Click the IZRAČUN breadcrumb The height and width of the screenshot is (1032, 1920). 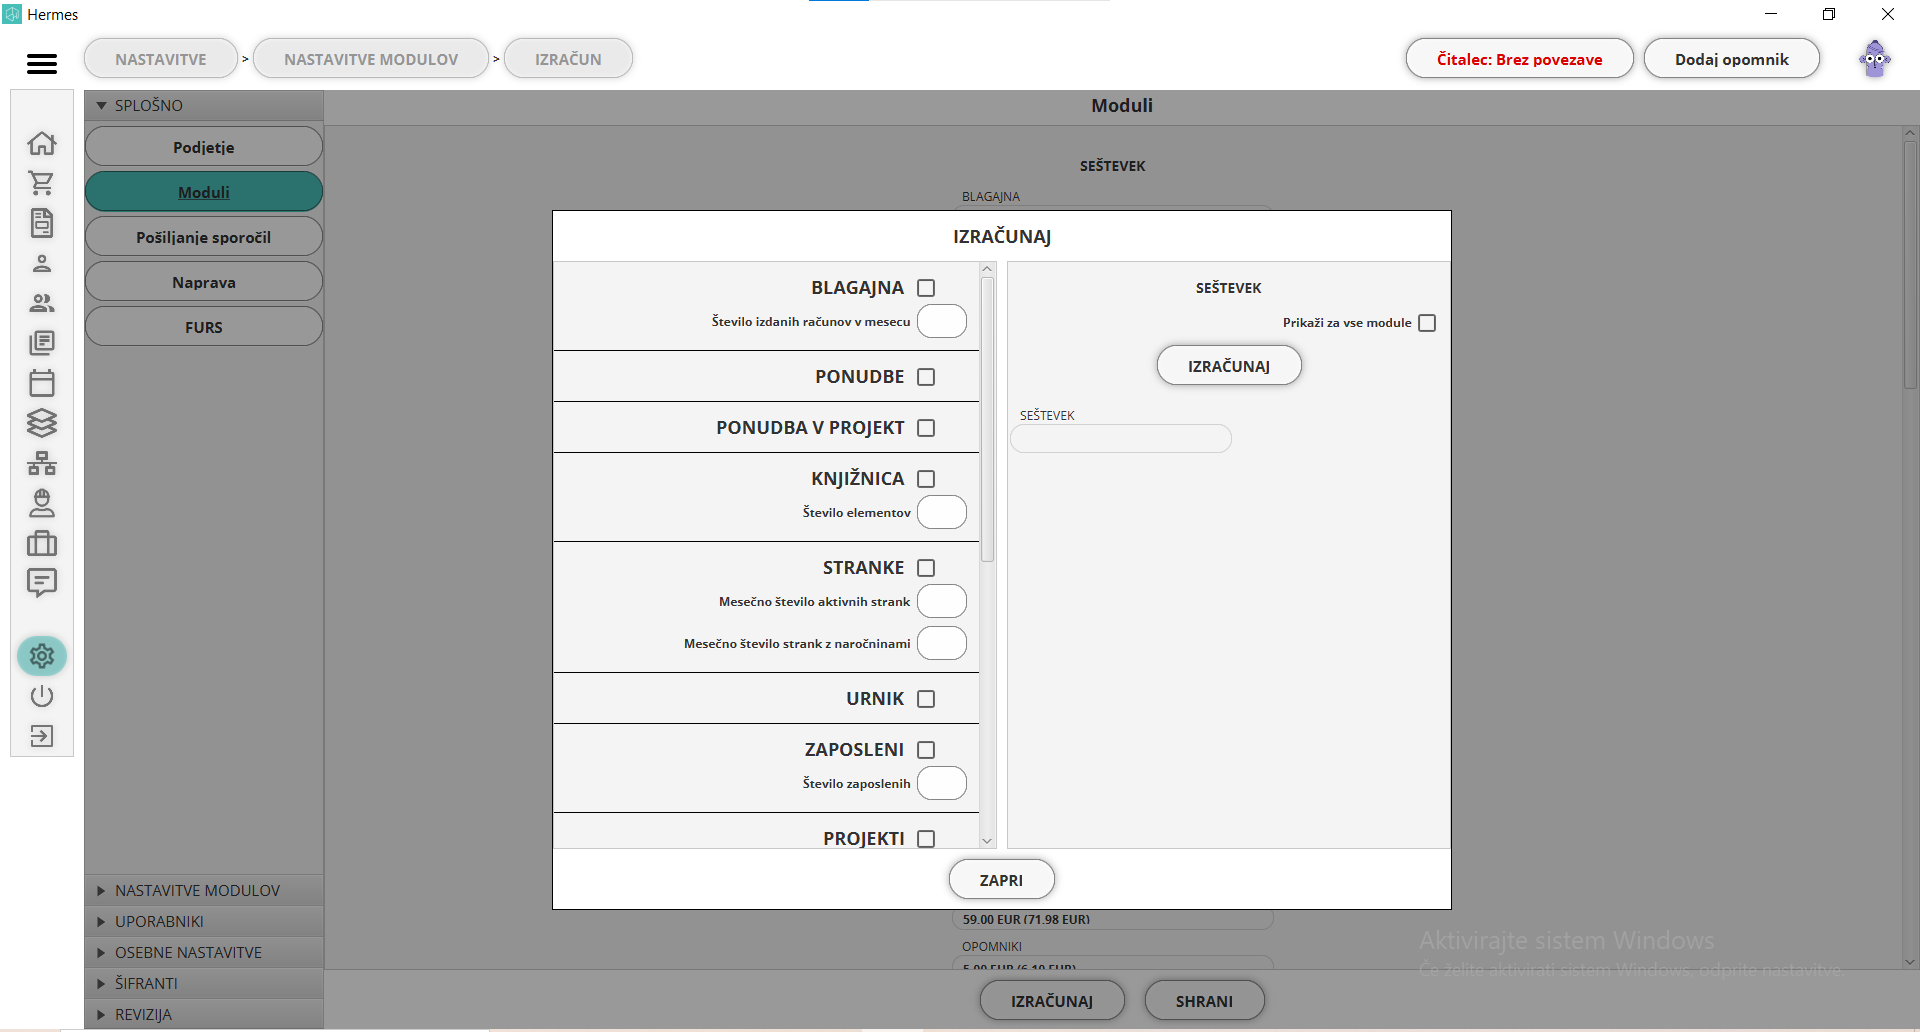click(x=568, y=59)
